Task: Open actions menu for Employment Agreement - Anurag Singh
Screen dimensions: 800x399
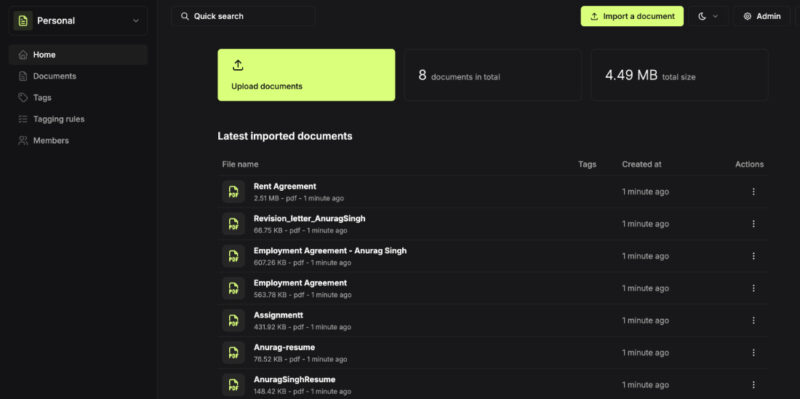Action: [753, 256]
